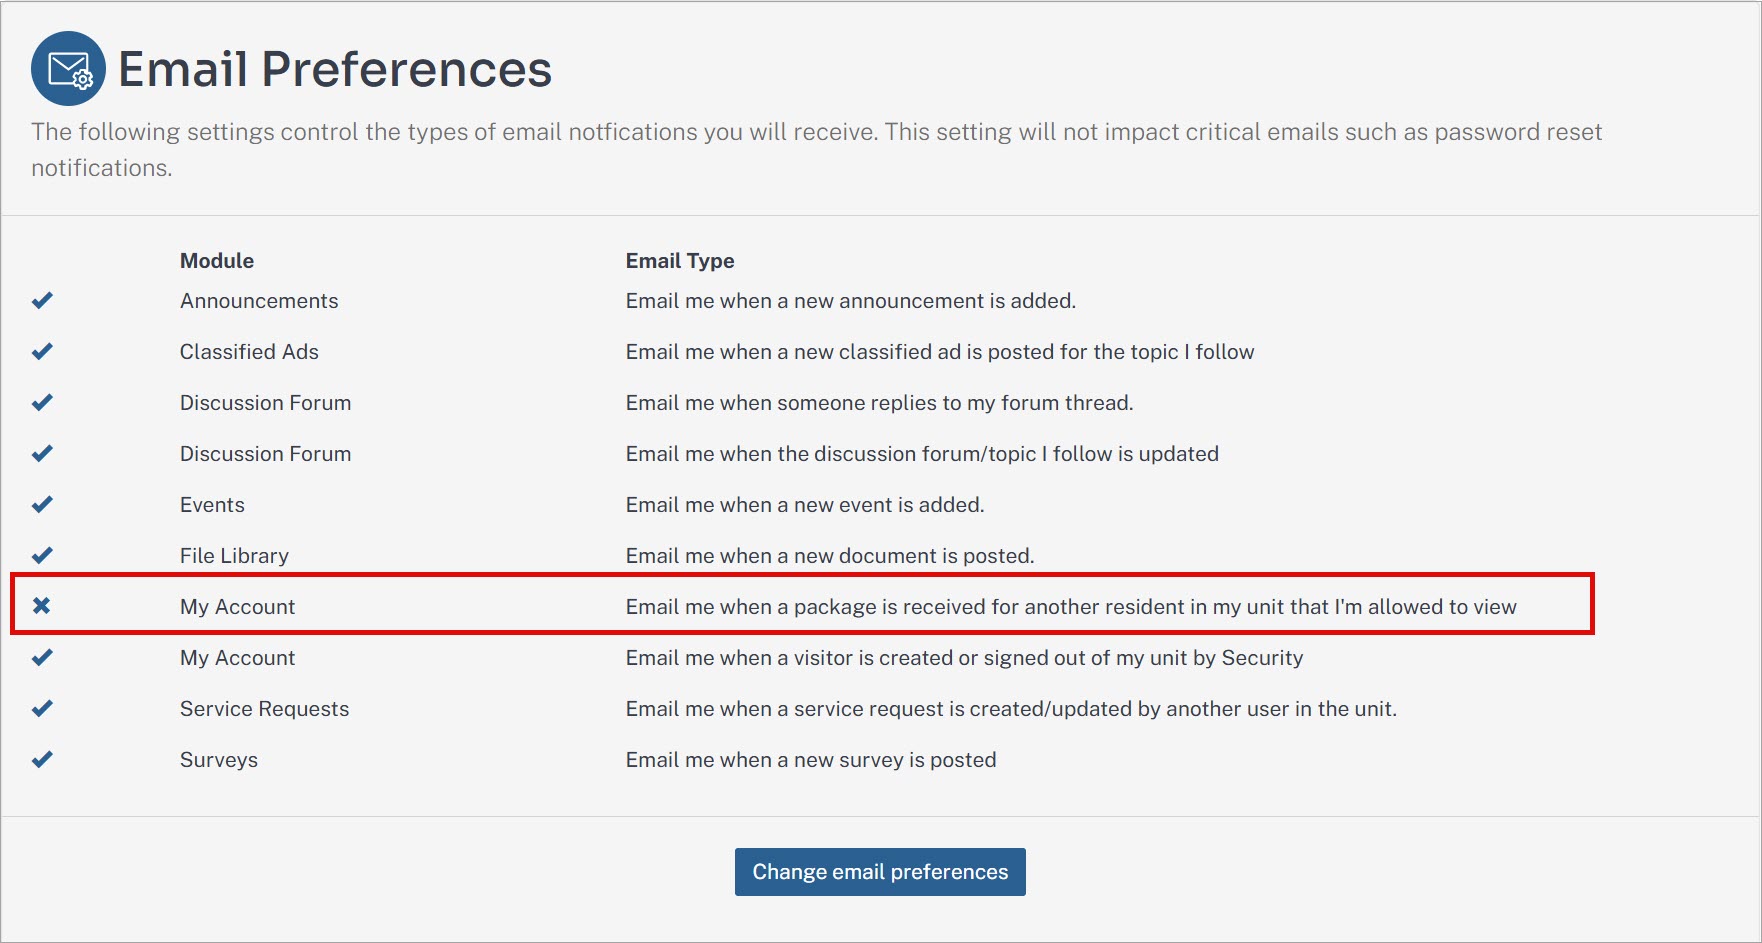1762x943 pixels.
Task: Click the Service Requests module label
Action: coord(264,709)
